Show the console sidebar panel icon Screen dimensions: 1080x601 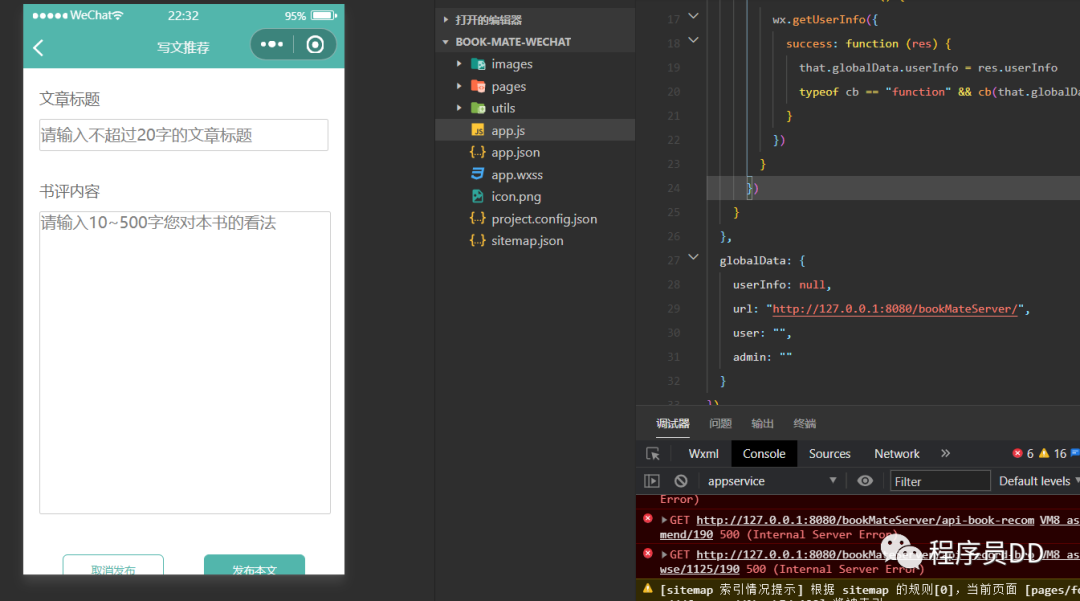(652, 481)
